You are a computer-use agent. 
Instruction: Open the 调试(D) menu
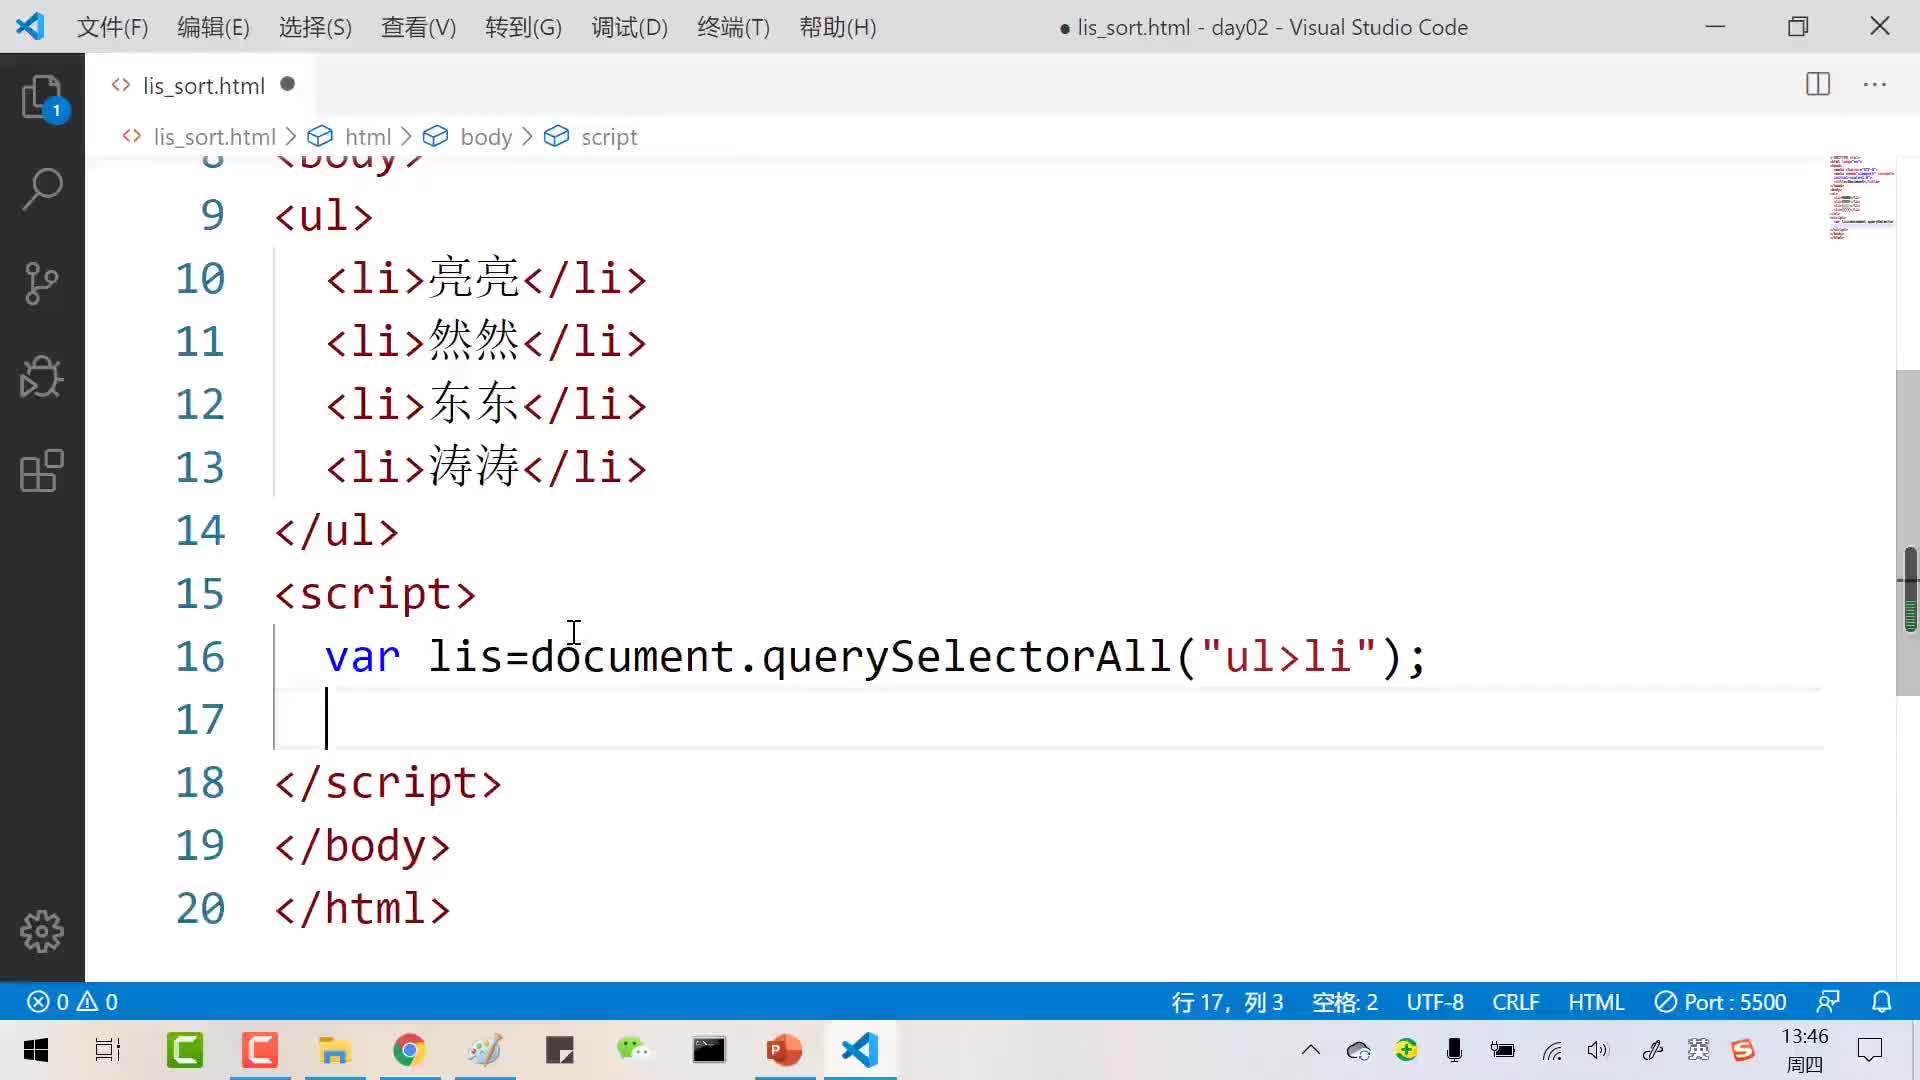pyautogui.click(x=629, y=27)
